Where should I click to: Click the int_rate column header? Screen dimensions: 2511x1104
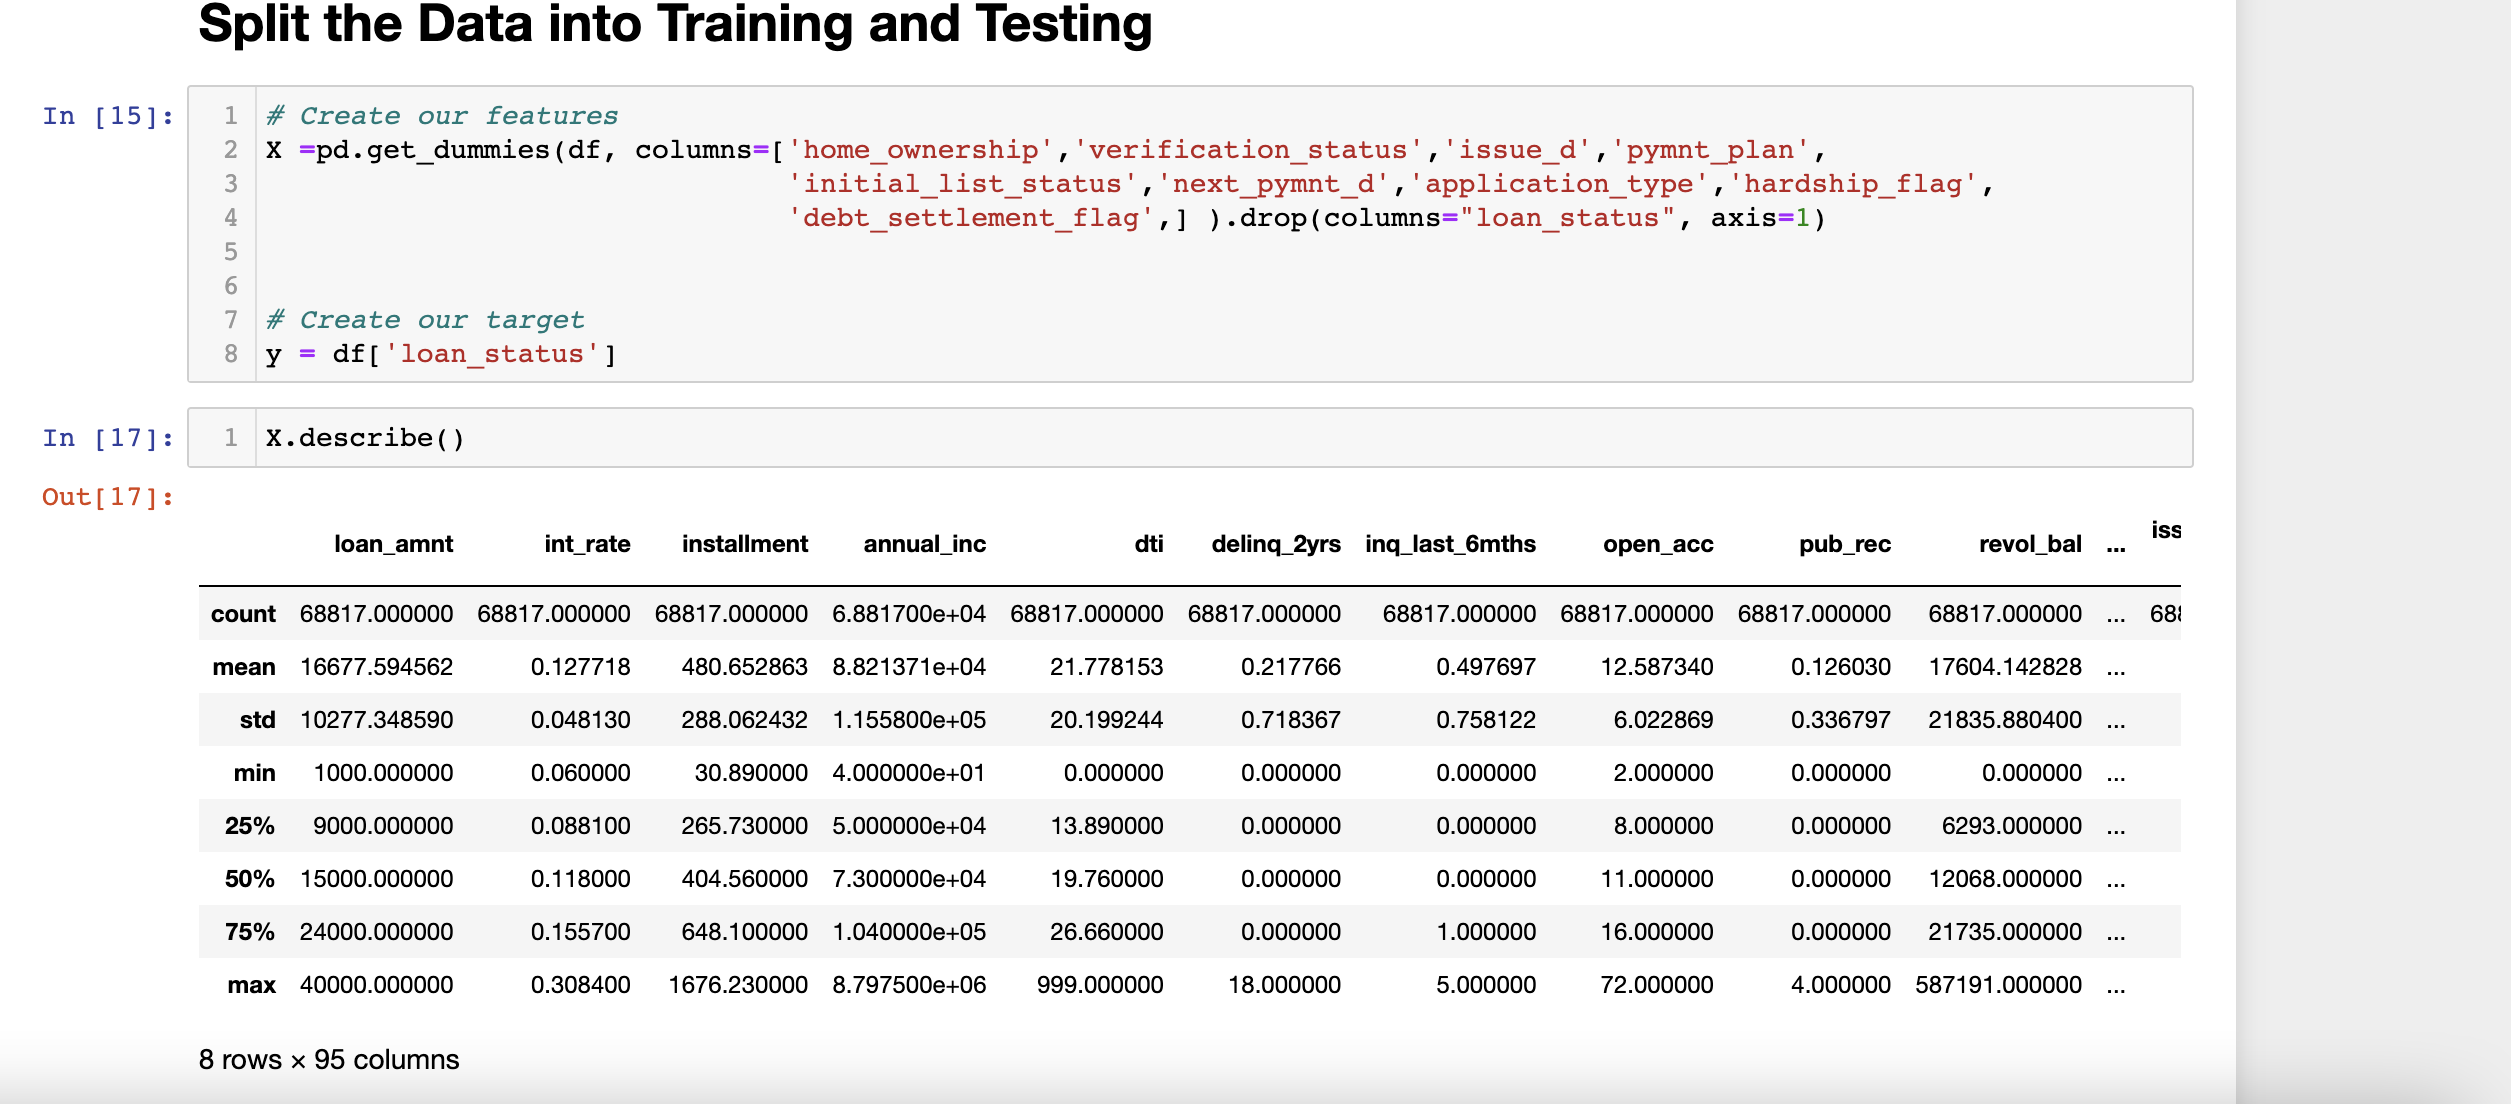coord(586,544)
